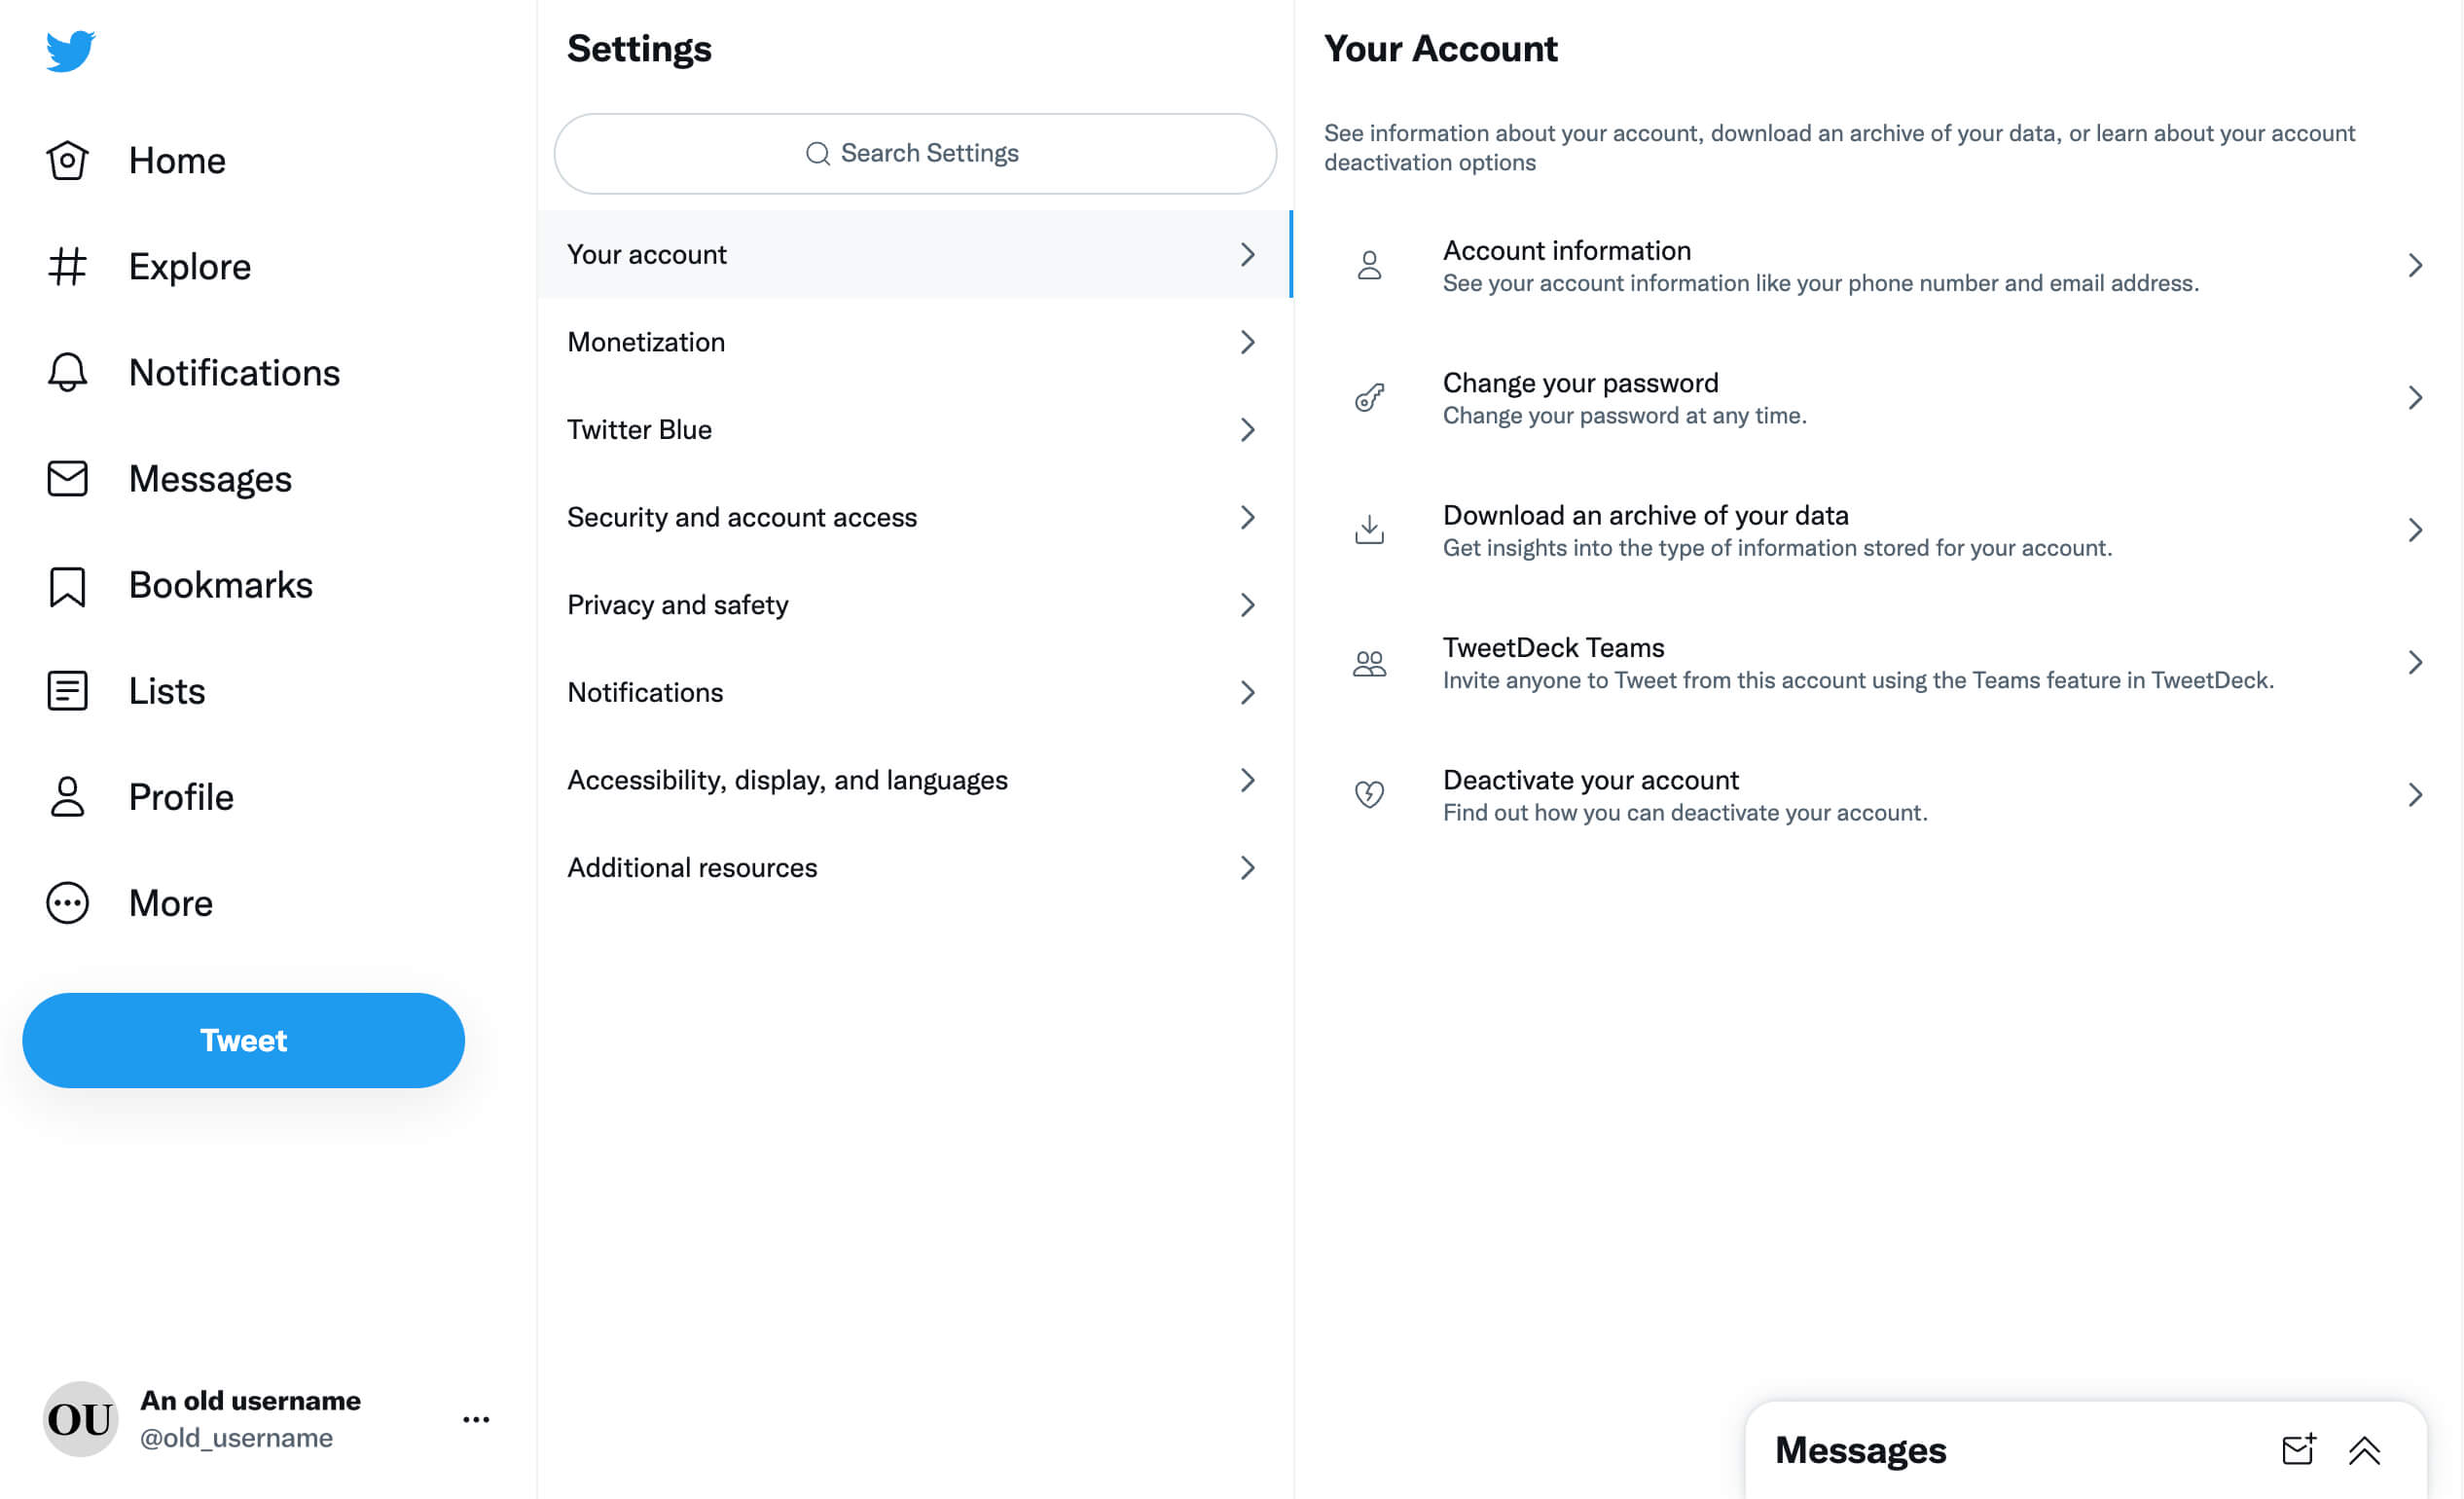The height and width of the screenshot is (1499, 2464).
Task: Click the Twitter bird logo
Action: point(70,50)
